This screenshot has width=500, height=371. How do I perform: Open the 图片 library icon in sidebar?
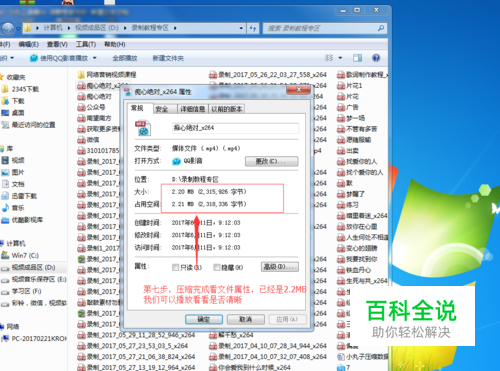pos(5,172)
